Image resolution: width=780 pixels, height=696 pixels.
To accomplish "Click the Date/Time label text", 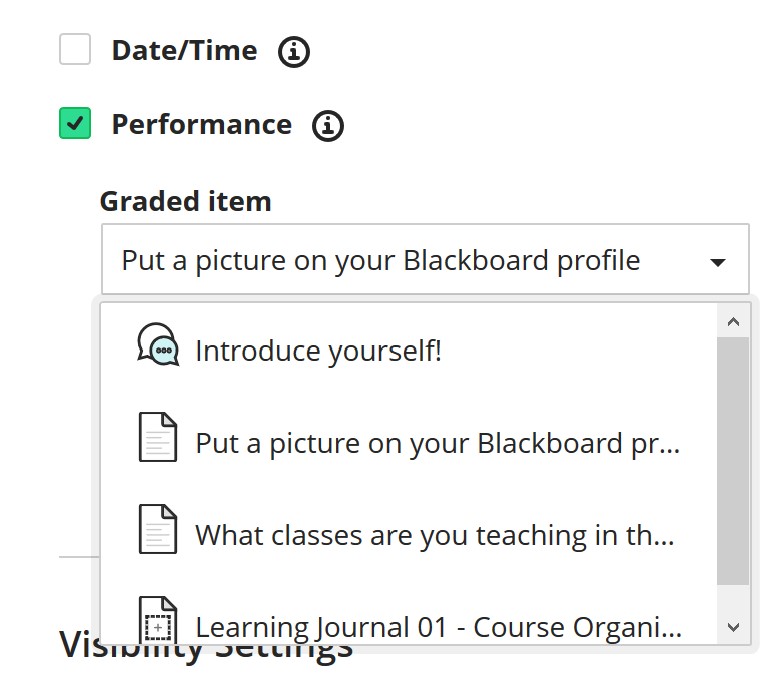I will [185, 51].
